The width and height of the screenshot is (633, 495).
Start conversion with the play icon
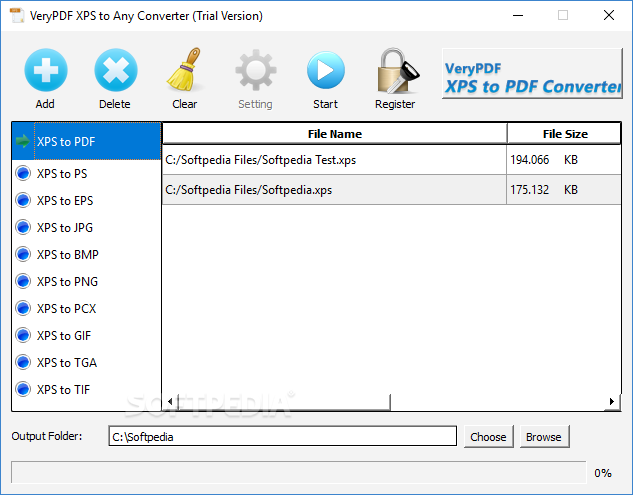point(325,70)
